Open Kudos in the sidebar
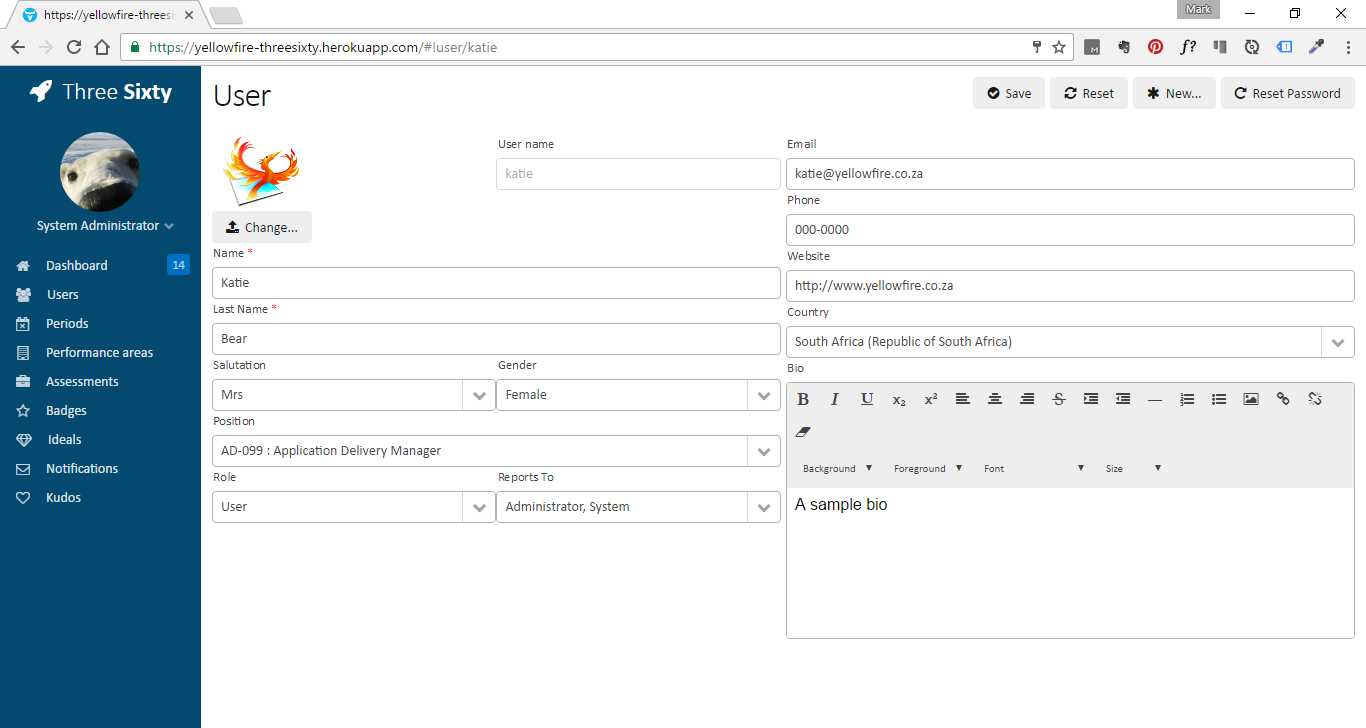1366x728 pixels. pos(63,497)
